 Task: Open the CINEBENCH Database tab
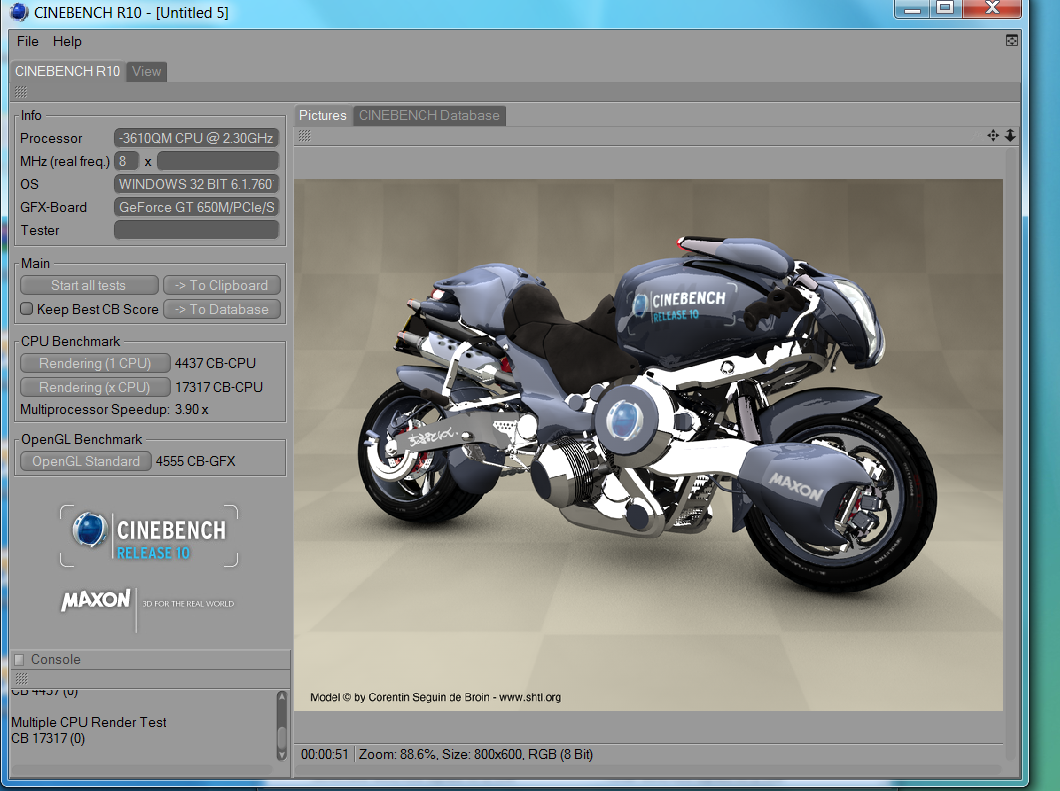point(429,116)
